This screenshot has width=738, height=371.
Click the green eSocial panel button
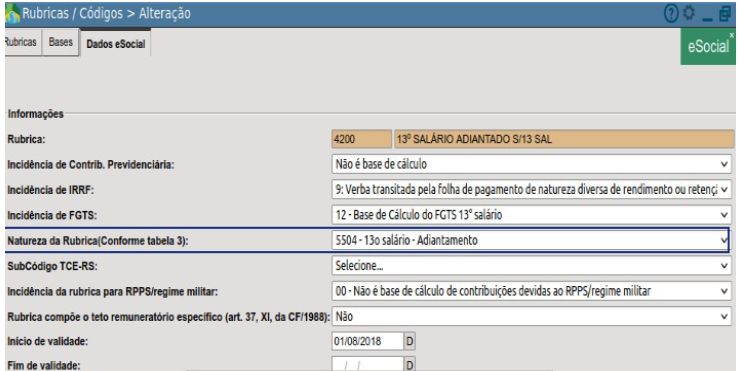point(708,47)
